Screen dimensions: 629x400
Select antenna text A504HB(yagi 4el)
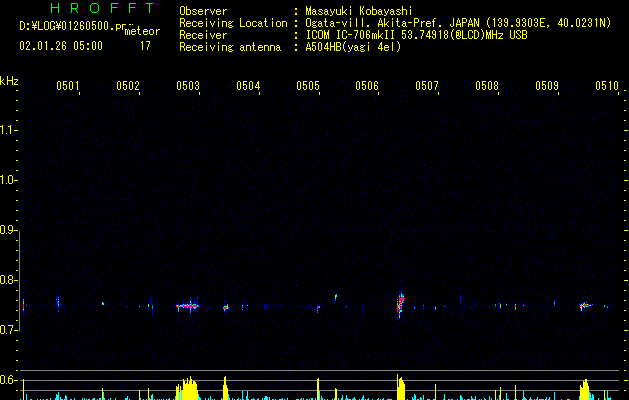pos(353,47)
